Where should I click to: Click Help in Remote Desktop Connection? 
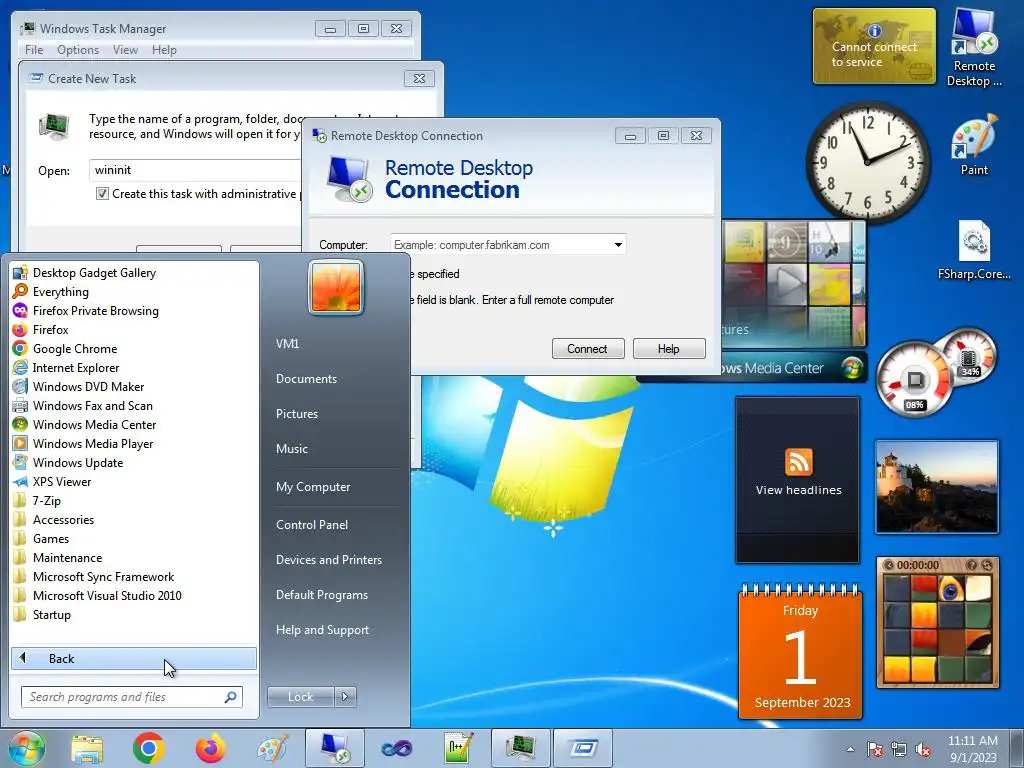(x=669, y=349)
